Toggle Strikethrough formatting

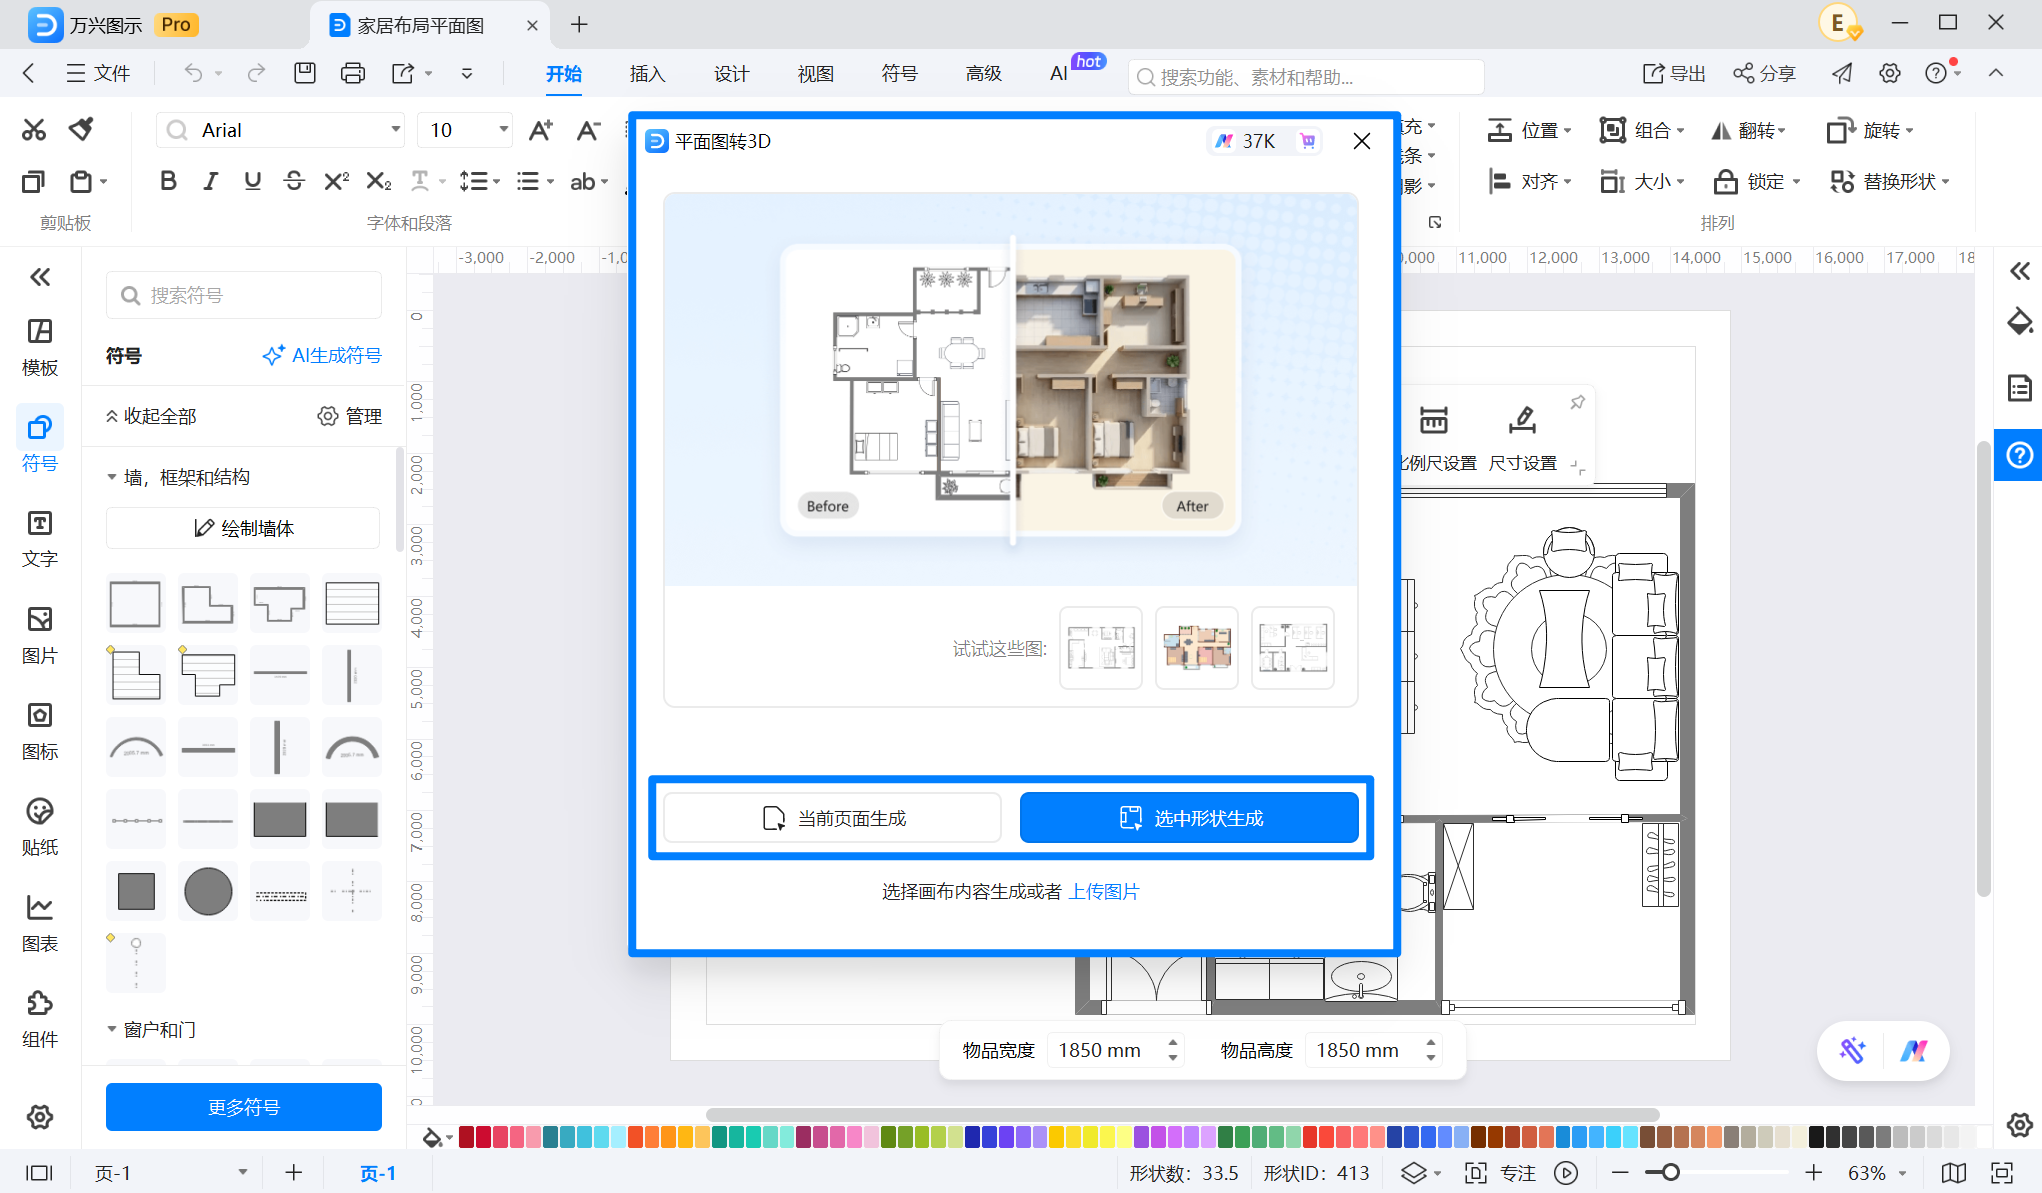294,181
